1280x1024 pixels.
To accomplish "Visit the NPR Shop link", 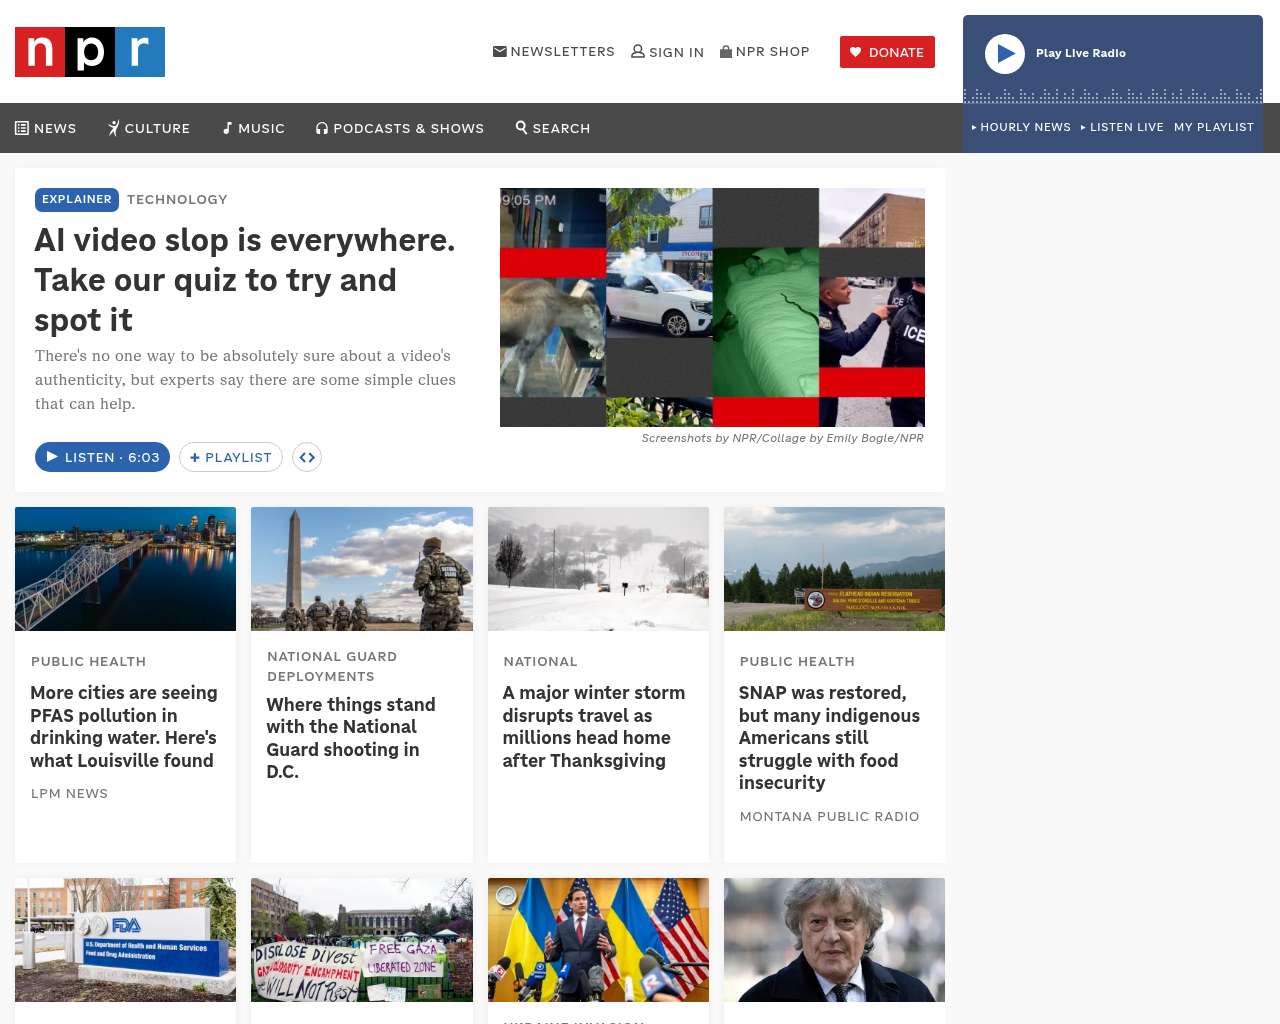I will tap(765, 52).
